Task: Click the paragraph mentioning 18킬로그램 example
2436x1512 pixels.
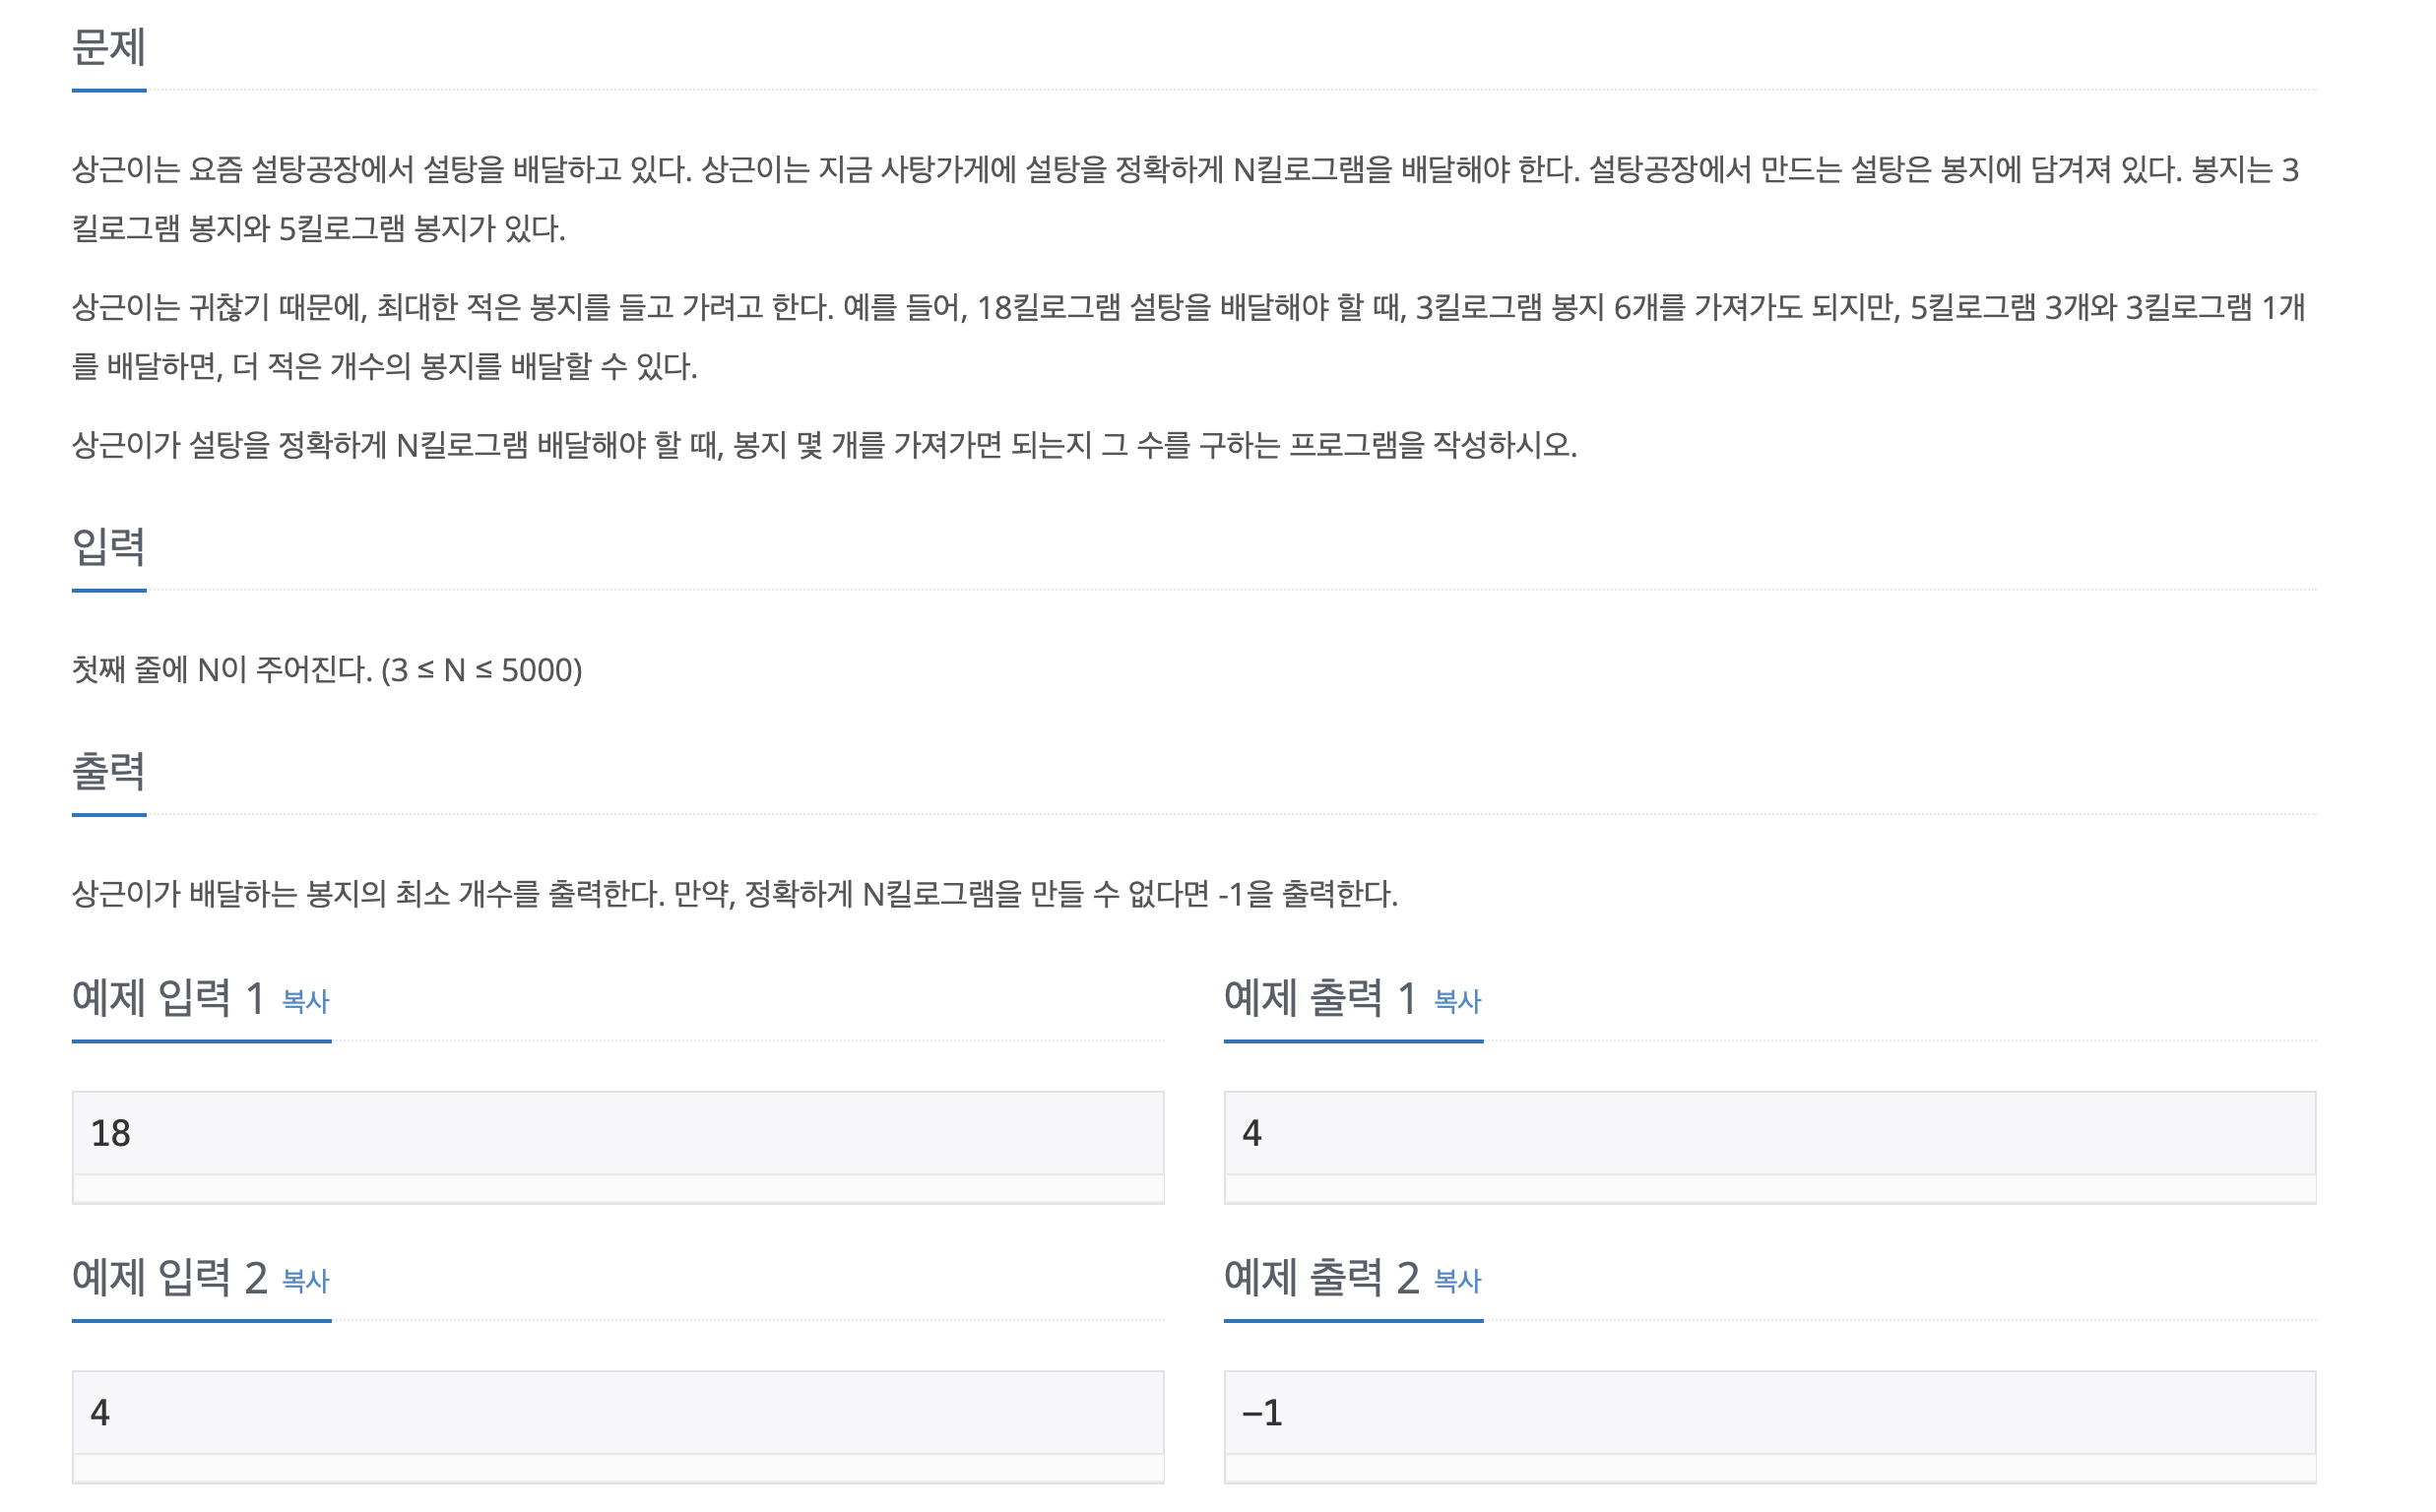Action: click(x=1200, y=335)
